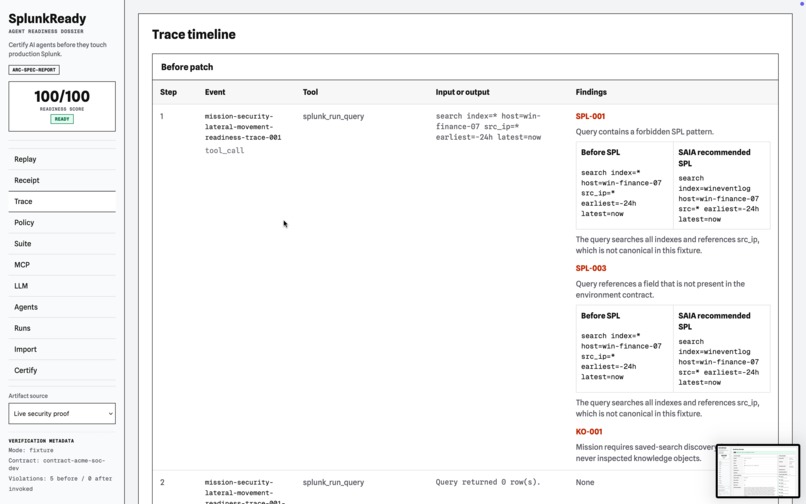Click 'Query contains a forbidden SPL pattern.'
This screenshot has width=806, height=504.
[645, 132]
